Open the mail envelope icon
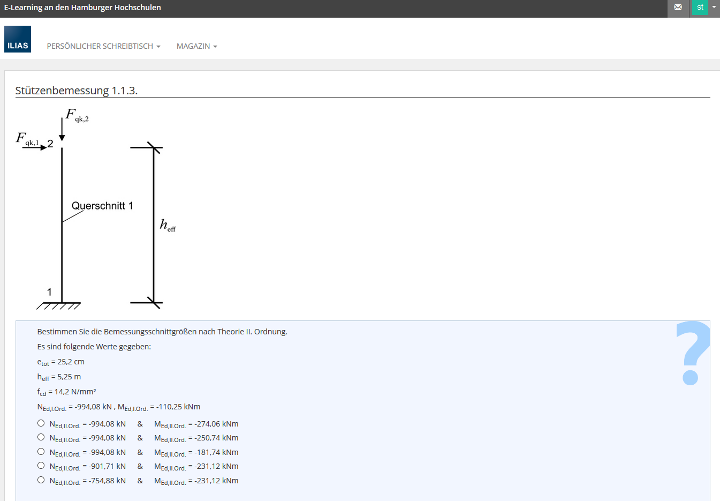 coord(679,8)
